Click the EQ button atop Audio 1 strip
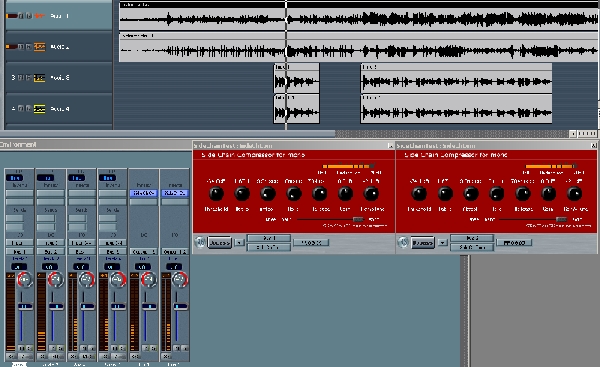600x367 pixels. [x=15, y=178]
